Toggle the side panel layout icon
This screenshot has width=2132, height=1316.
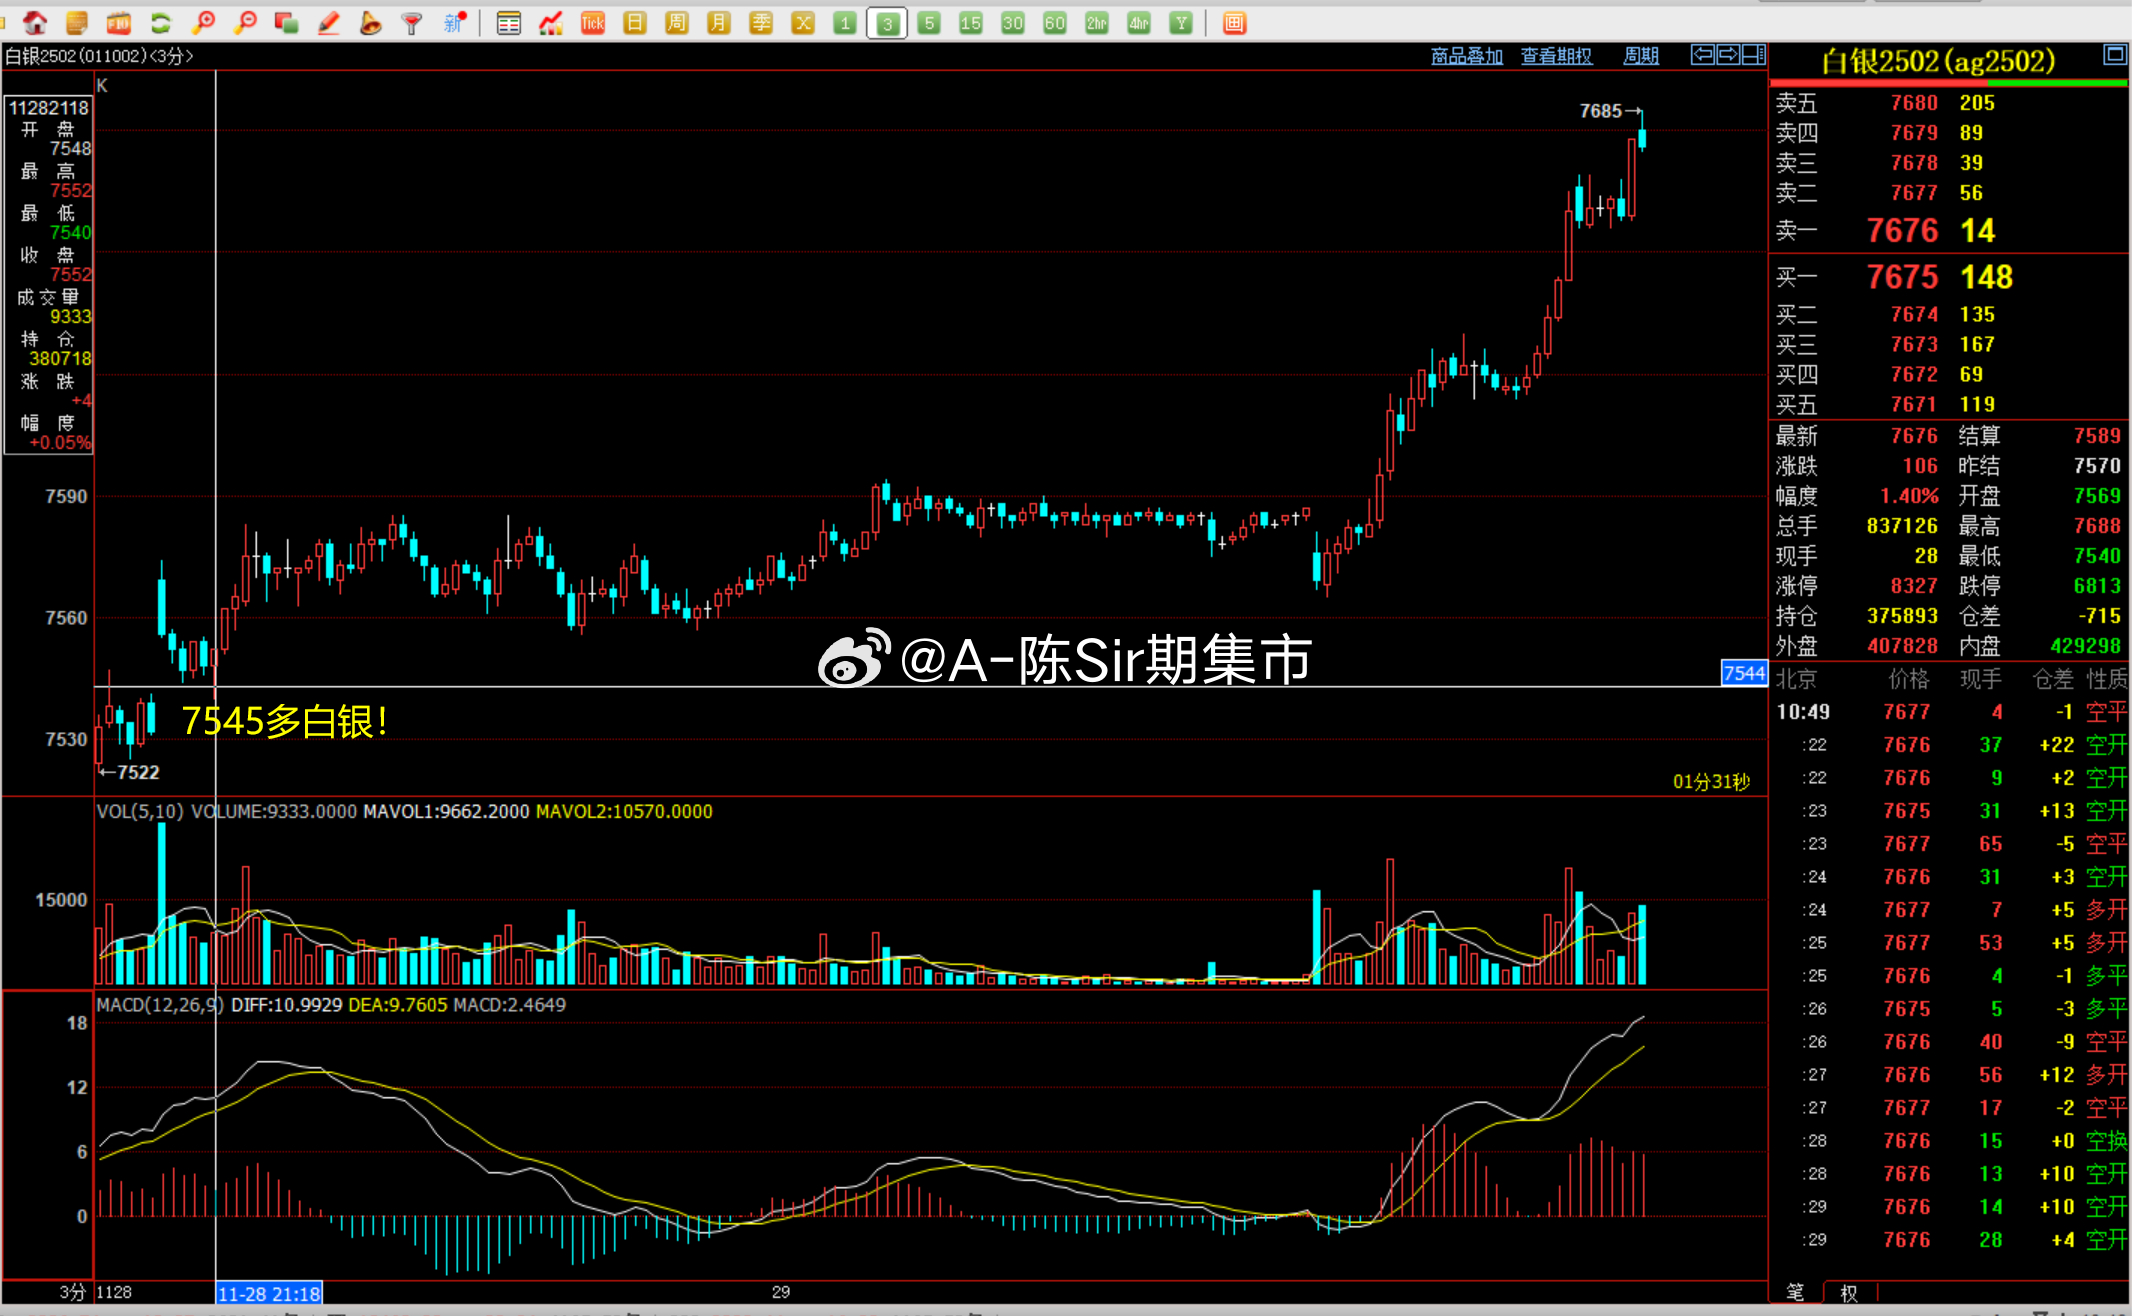[x=1754, y=55]
